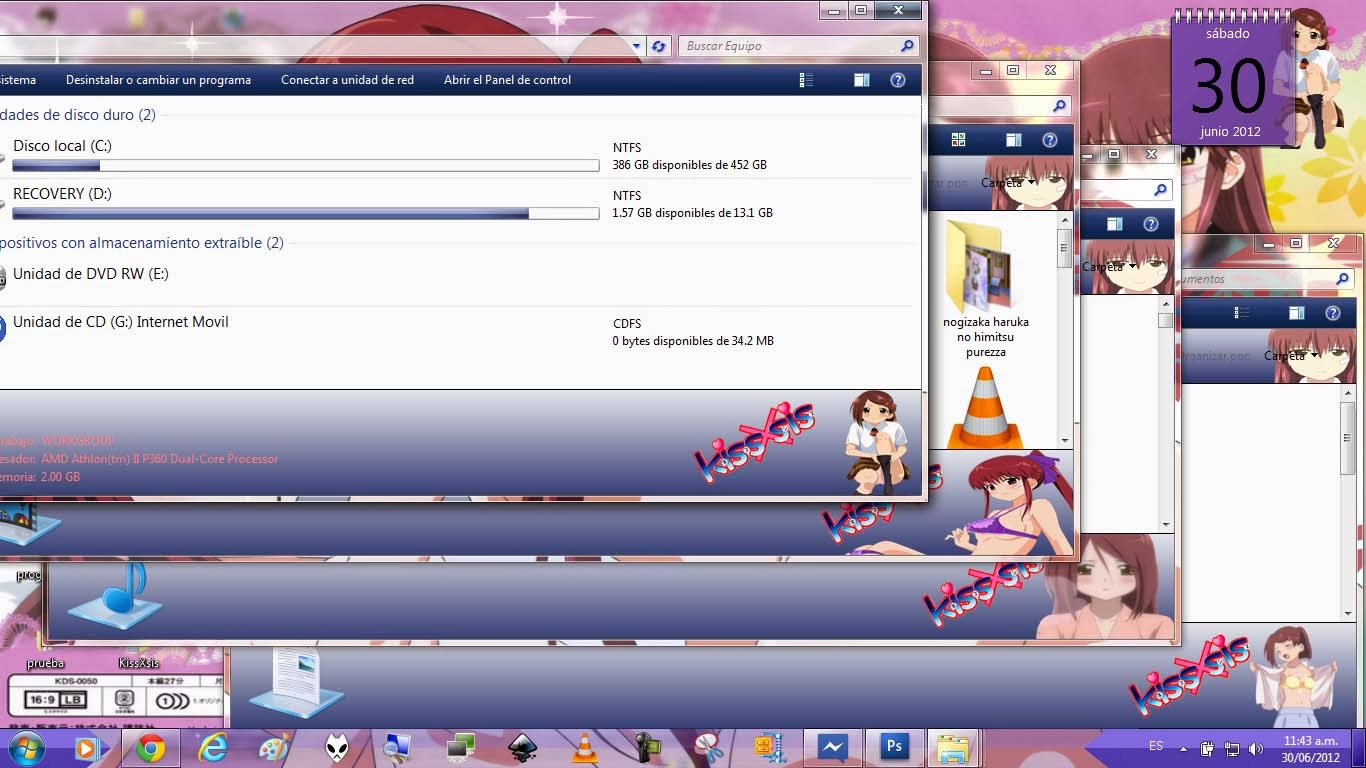Open the white mask taskbar icon
Screen dimensions: 1366x768
[337, 748]
